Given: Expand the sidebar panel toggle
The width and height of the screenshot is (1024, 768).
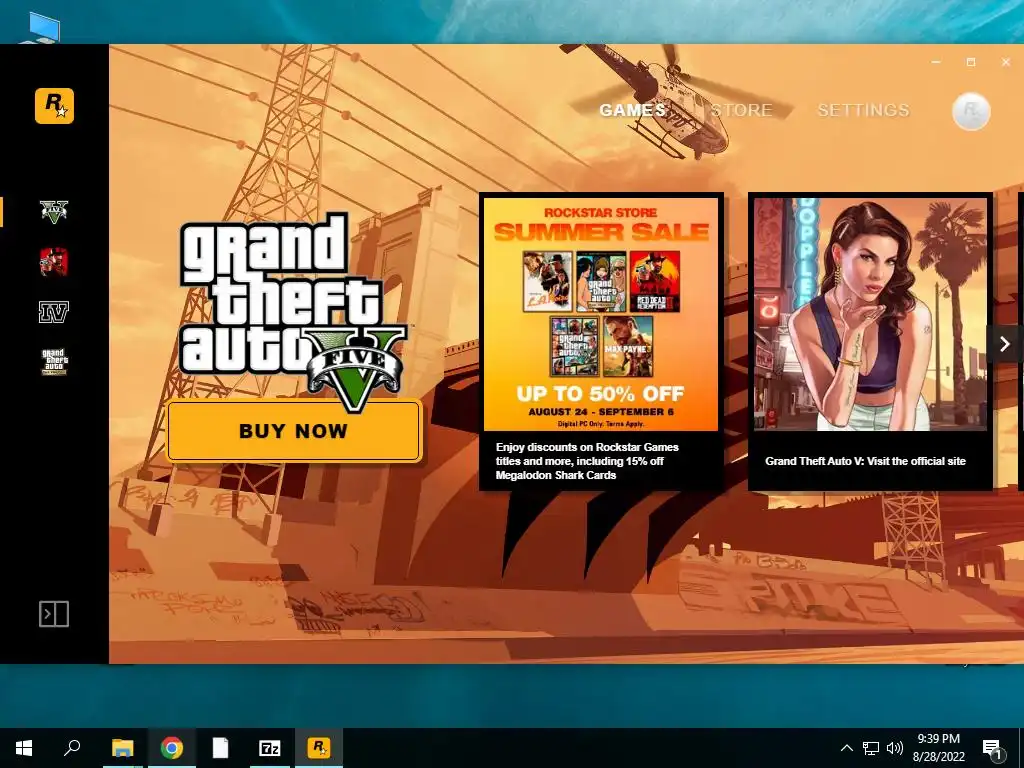Looking at the screenshot, I should click(54, 614).
